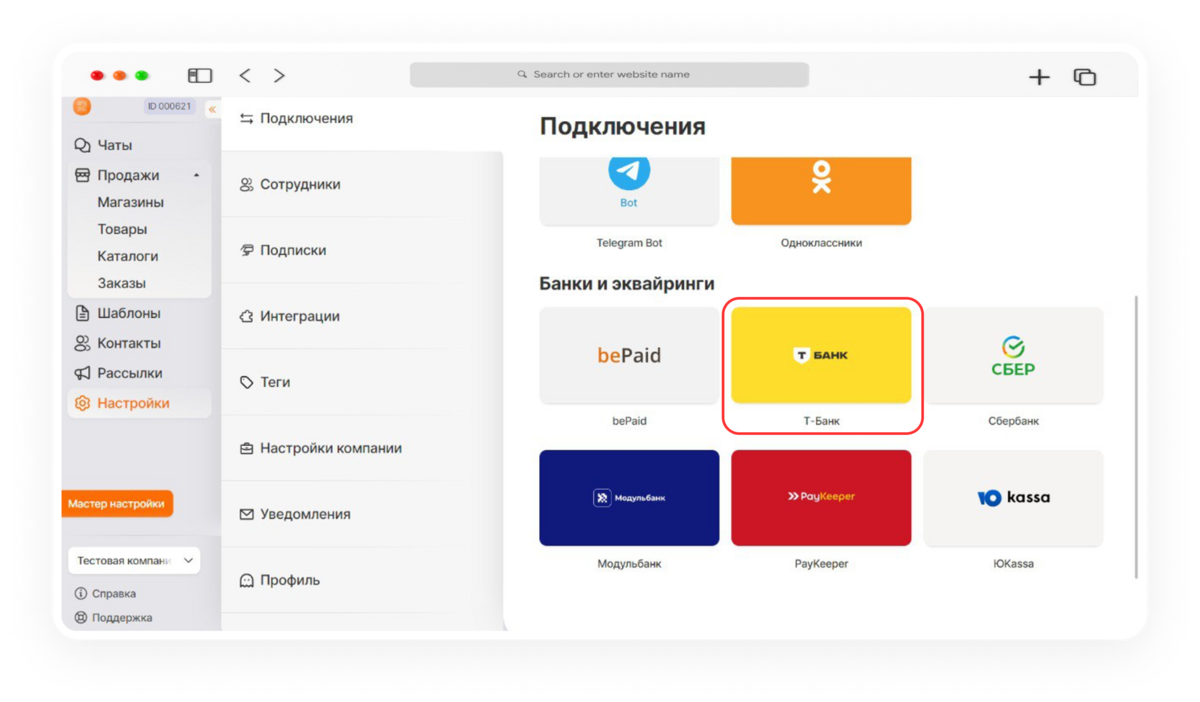The image size is (1200, 702).
Task: Click the Профиль face icon
Action: (x=246, y=580)
